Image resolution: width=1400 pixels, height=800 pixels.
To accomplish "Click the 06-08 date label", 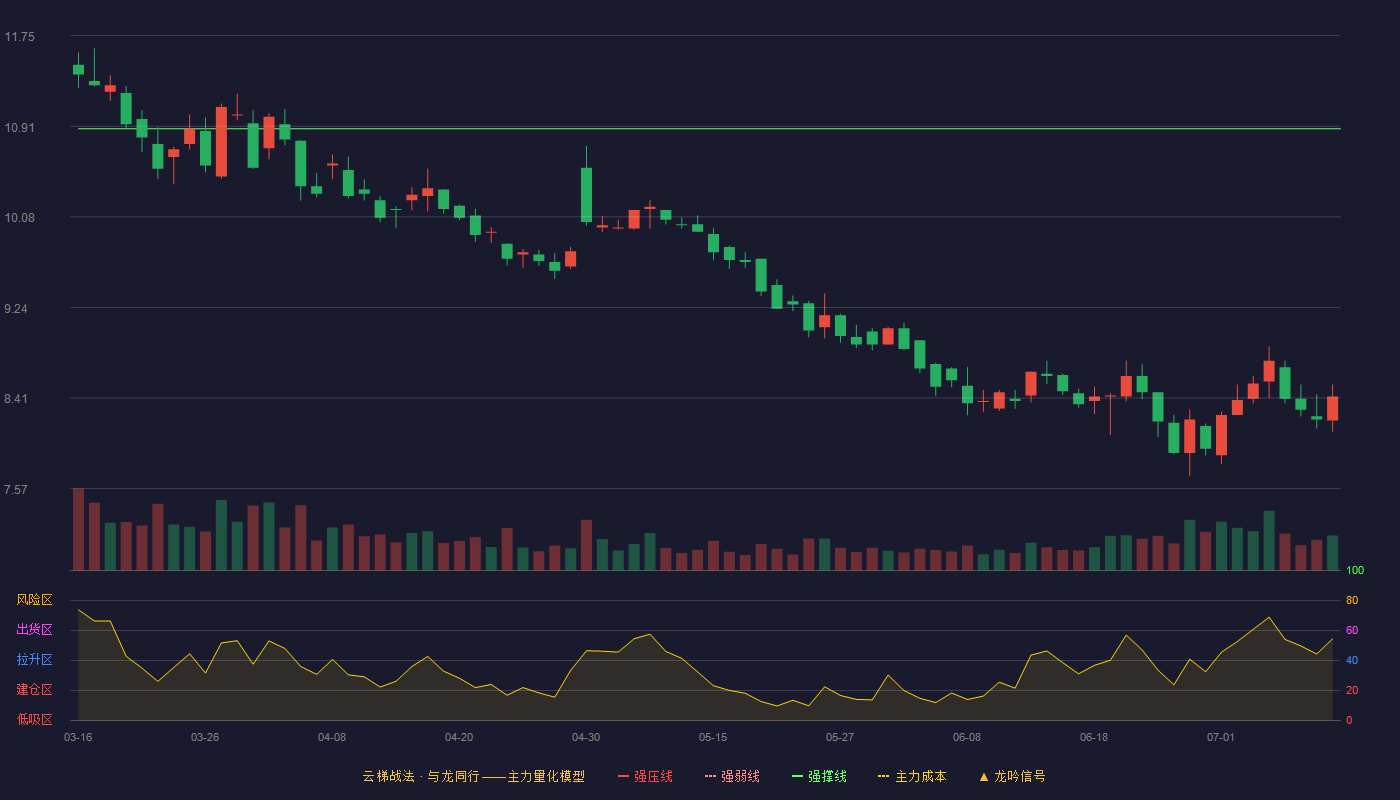I will coord(967,737).
